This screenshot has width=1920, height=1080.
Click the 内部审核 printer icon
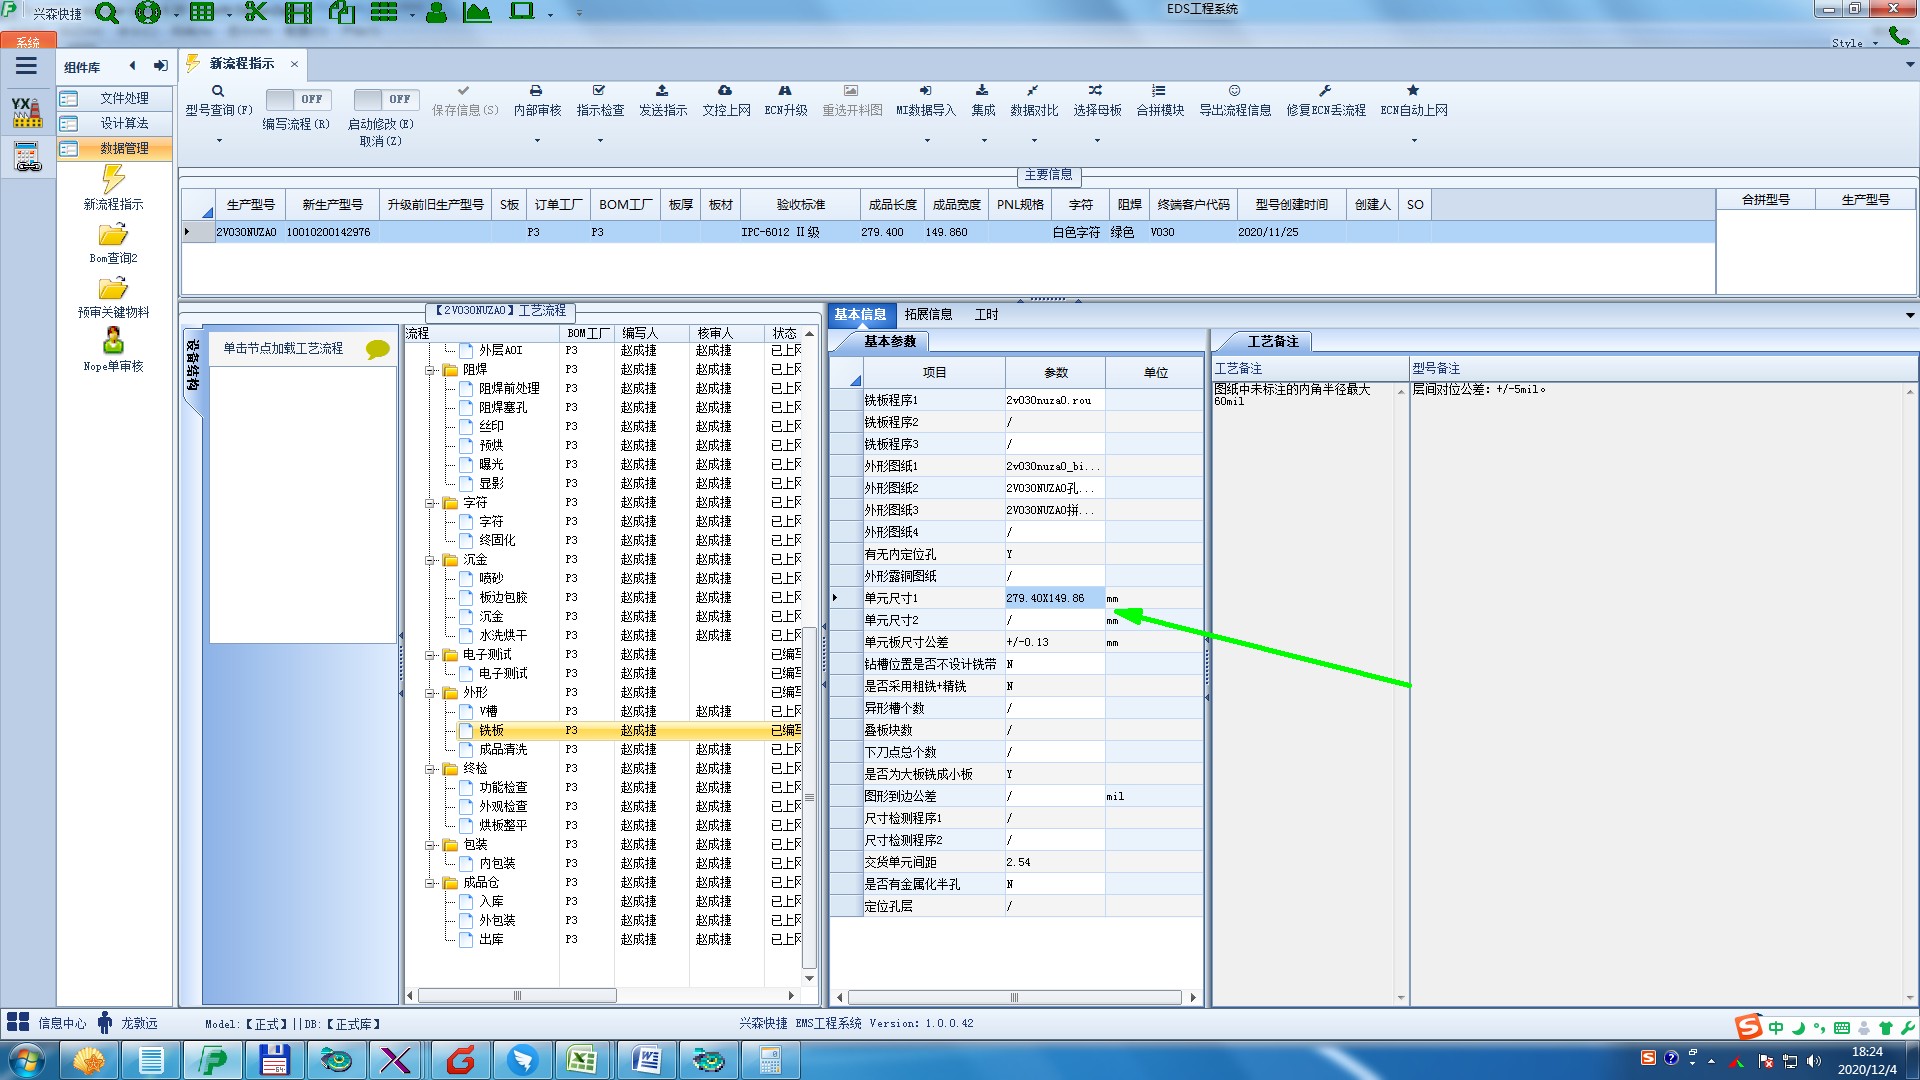pos(536,91)
